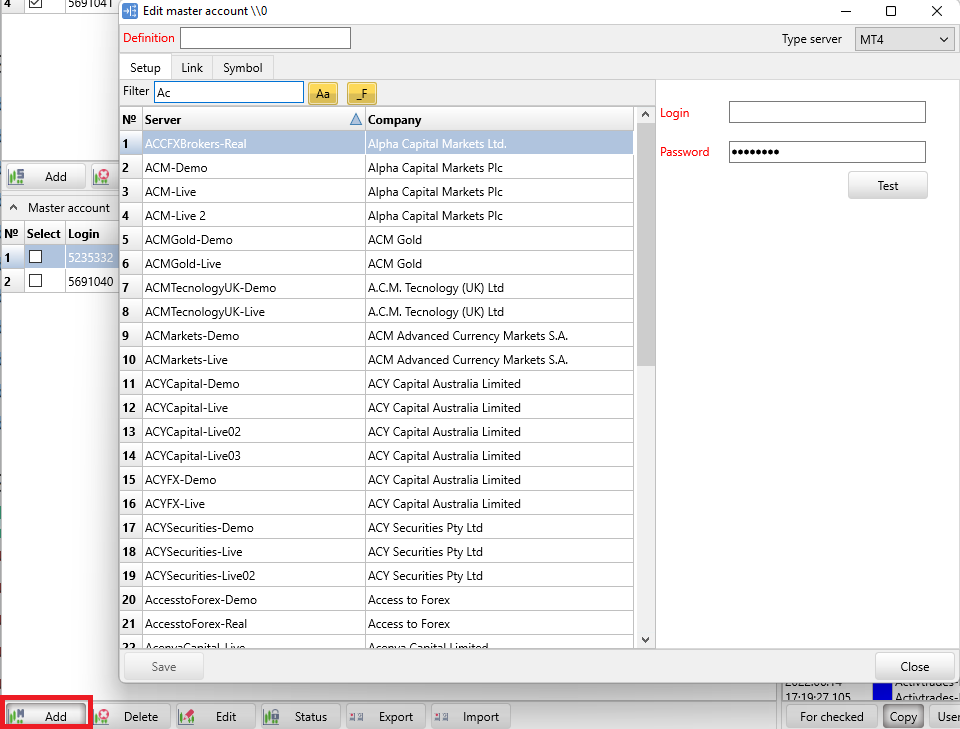Select the ACYCapital-Live03 server row

coord(377,455)
